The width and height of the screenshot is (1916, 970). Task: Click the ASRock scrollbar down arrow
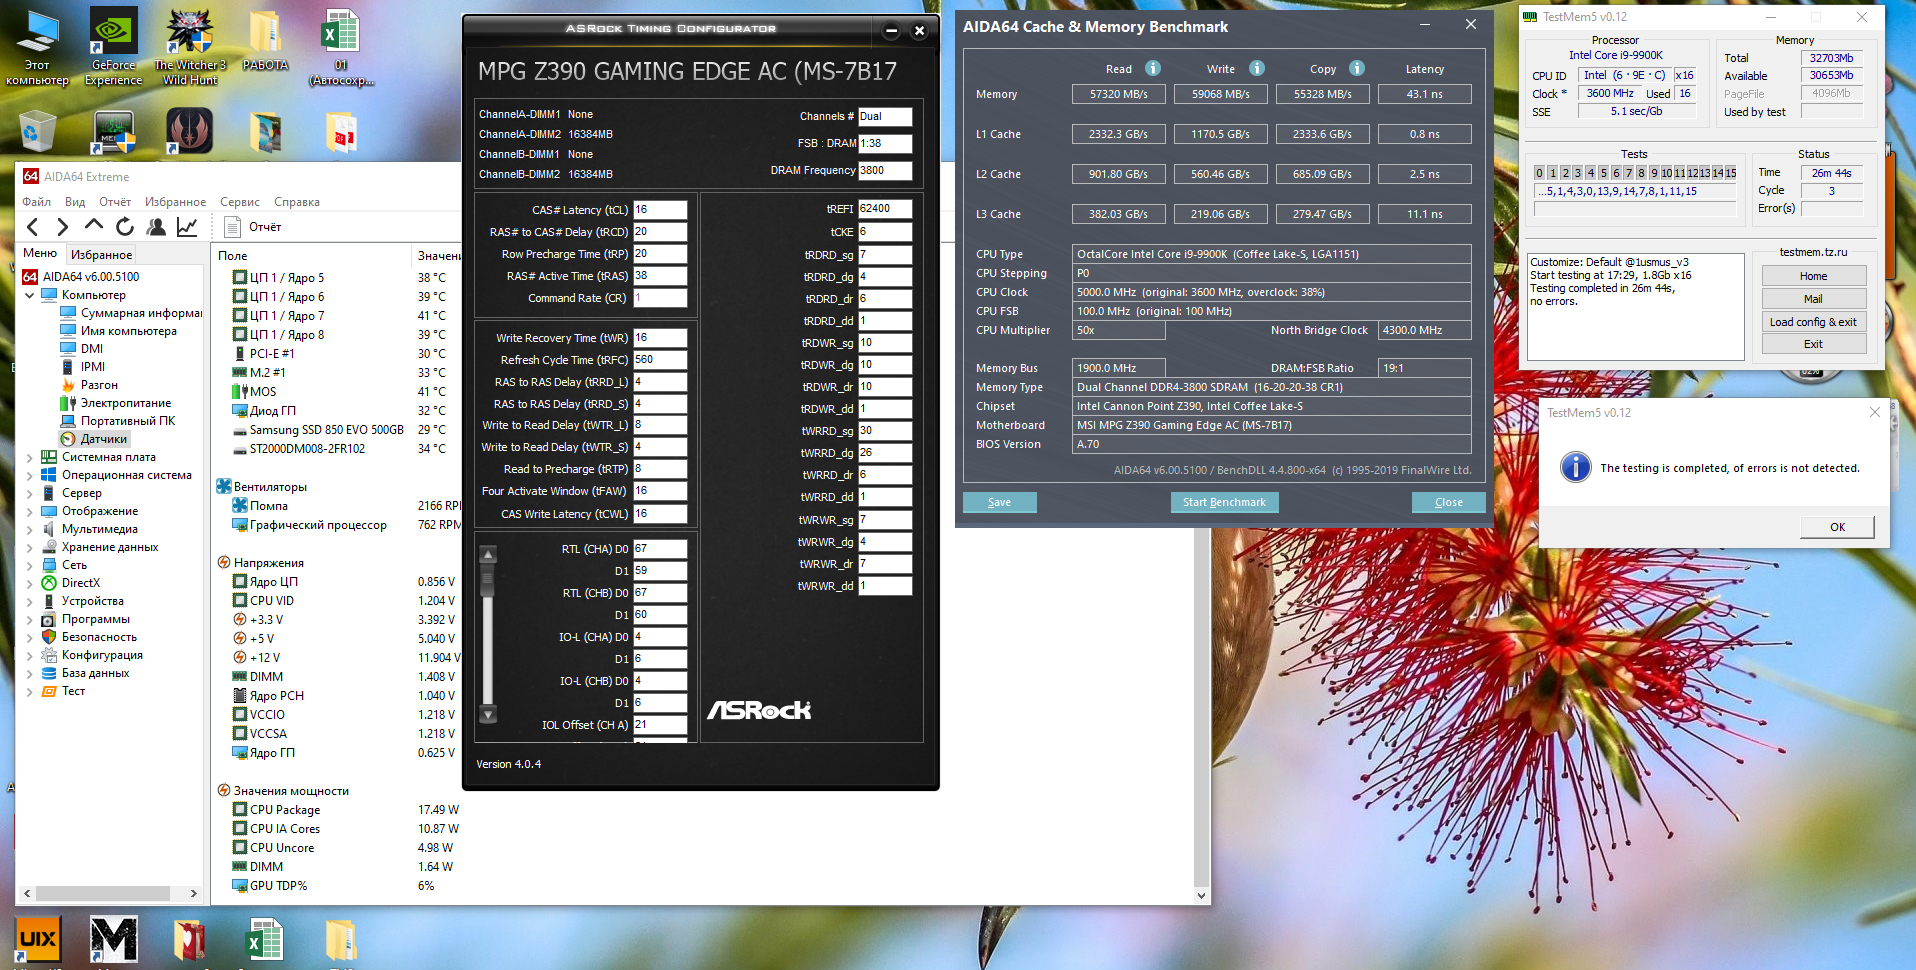pos(488,714)
